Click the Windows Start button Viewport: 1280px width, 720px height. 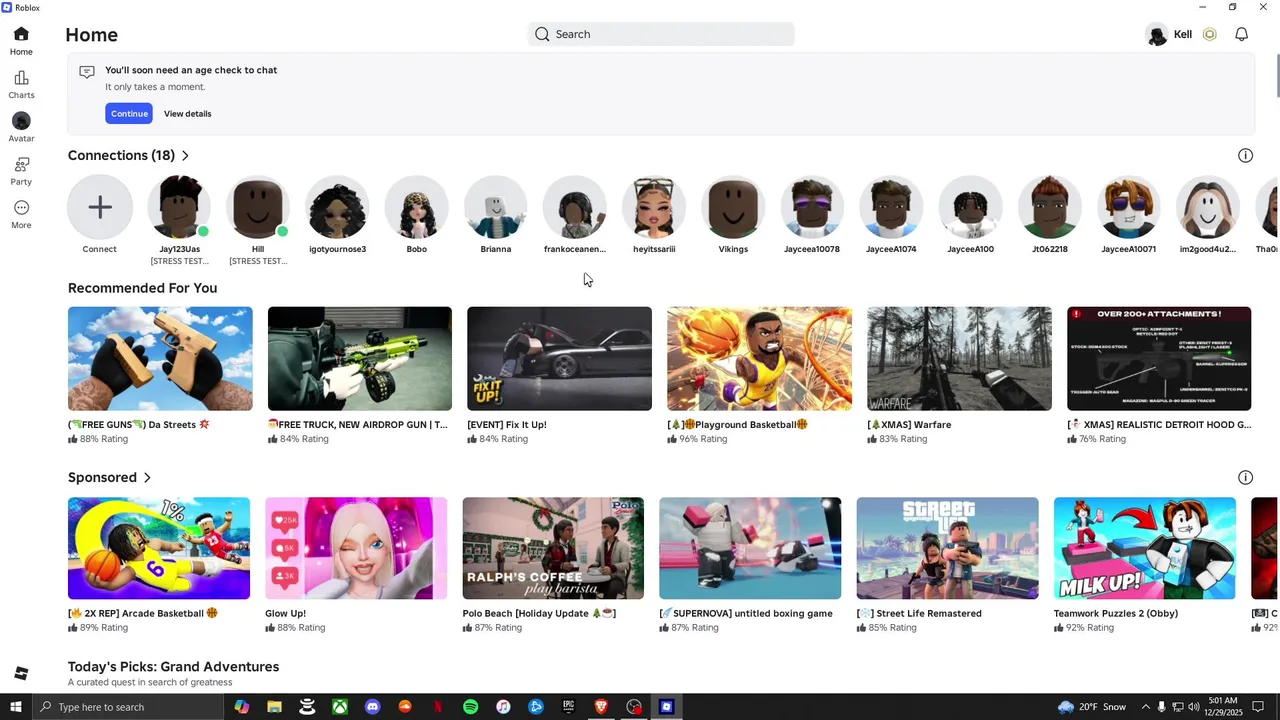[x=16, y=707]
